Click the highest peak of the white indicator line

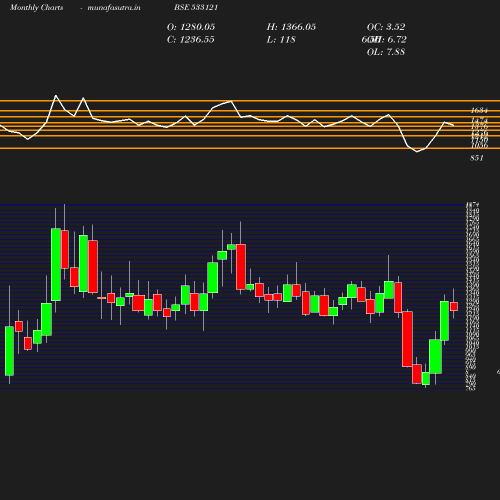56,96
